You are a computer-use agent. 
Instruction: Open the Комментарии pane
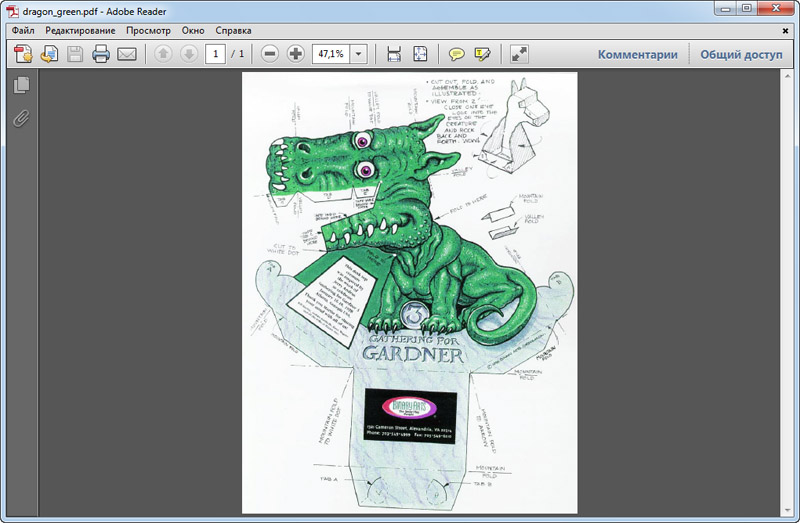point(638,54)
